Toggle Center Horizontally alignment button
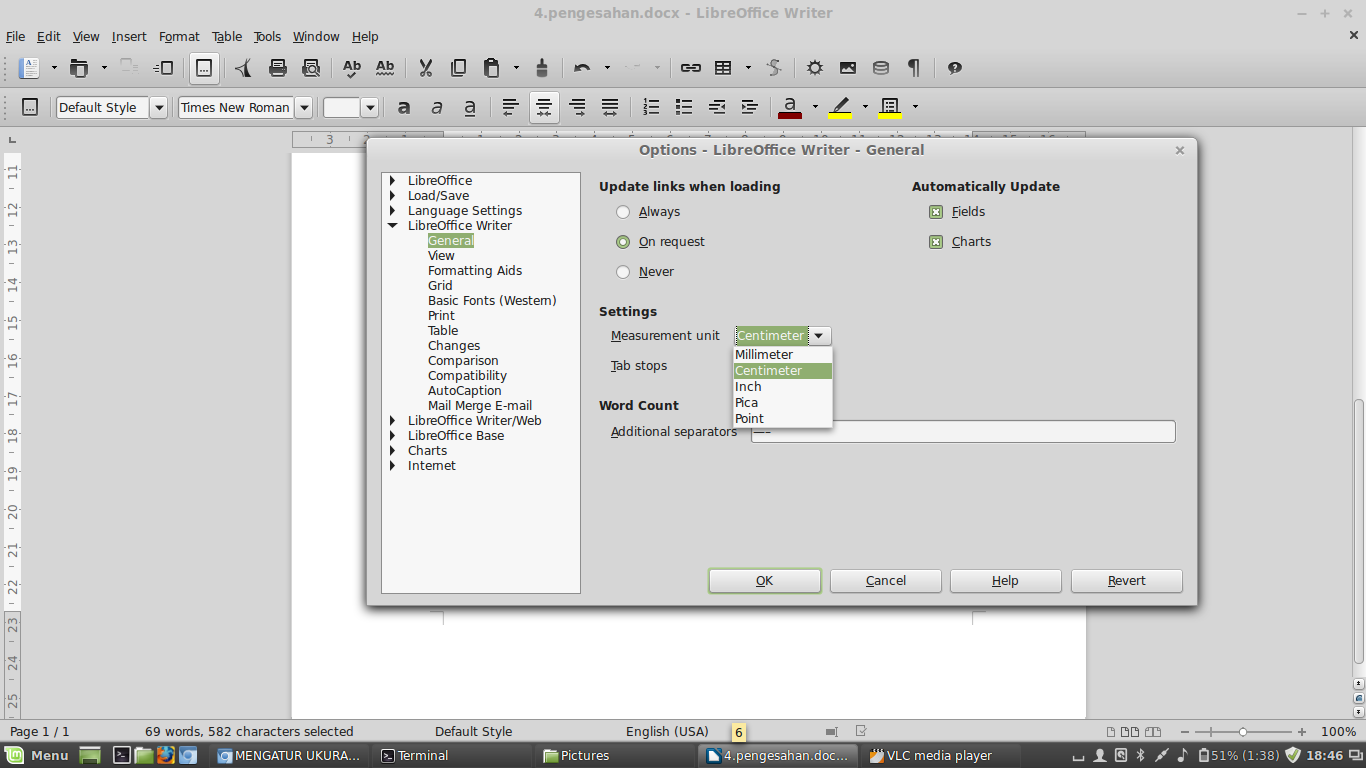This screenshot has width=1366, height=768. pos(544,107)
